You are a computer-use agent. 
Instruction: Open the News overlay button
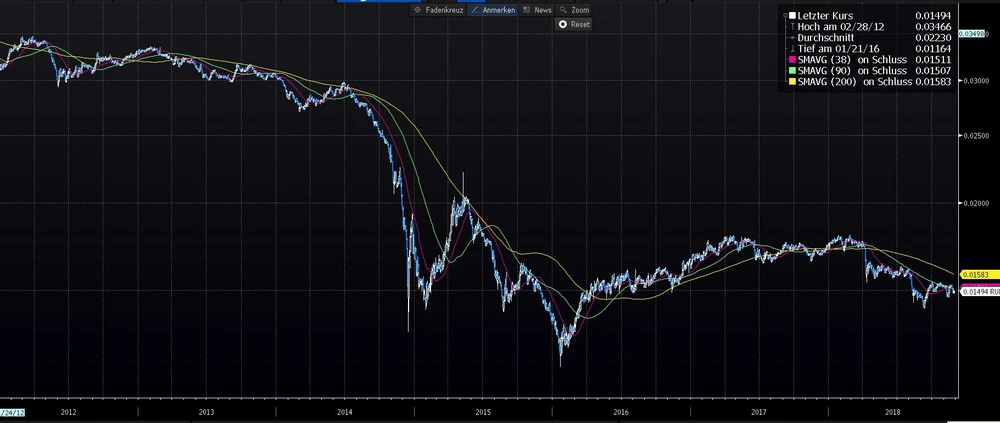tap(537, 9)
